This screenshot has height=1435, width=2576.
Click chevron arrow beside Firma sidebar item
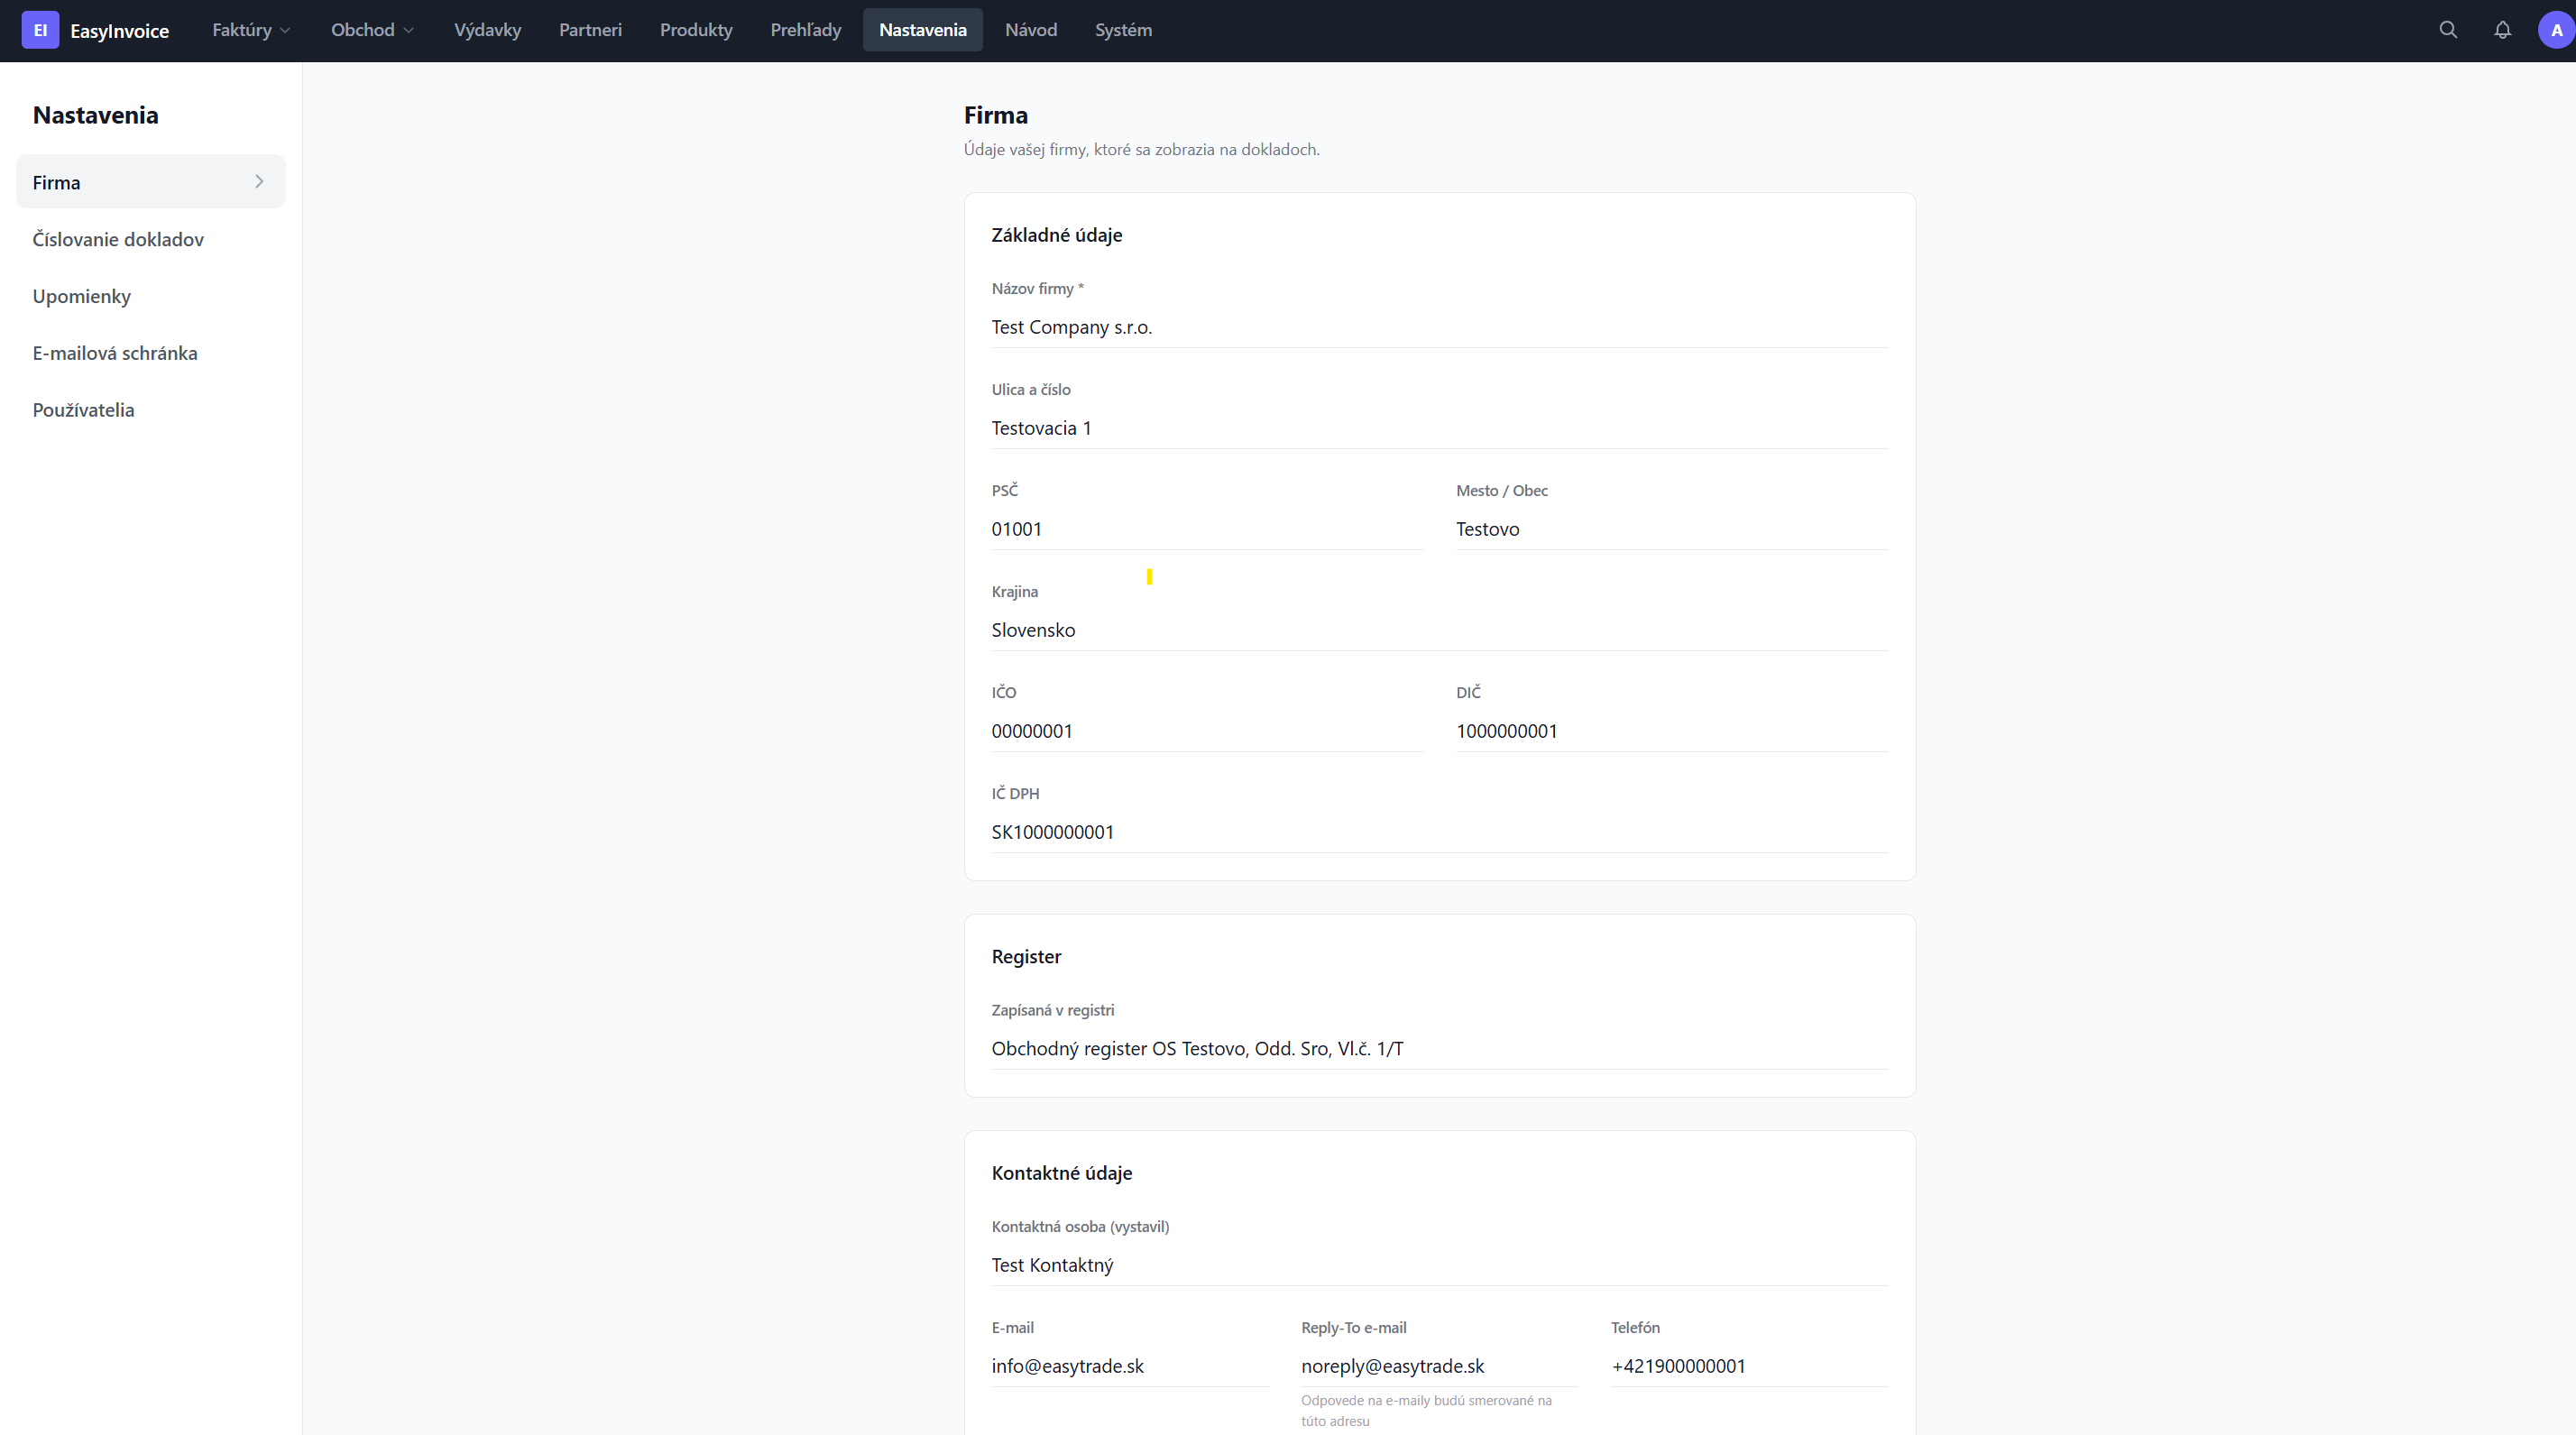point(259,182)
